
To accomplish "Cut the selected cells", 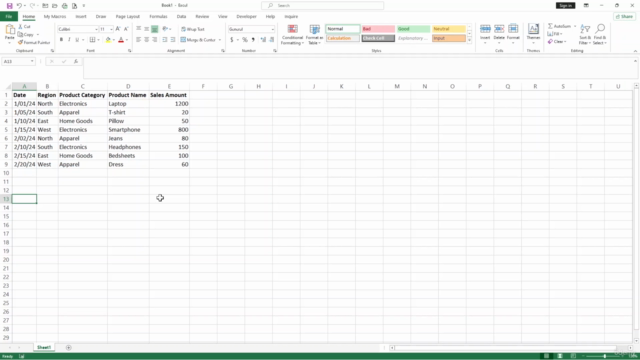I will tap(25, 27).
